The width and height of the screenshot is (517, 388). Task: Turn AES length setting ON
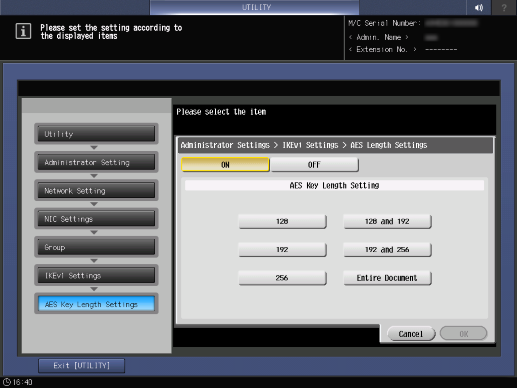pos(225,165)
